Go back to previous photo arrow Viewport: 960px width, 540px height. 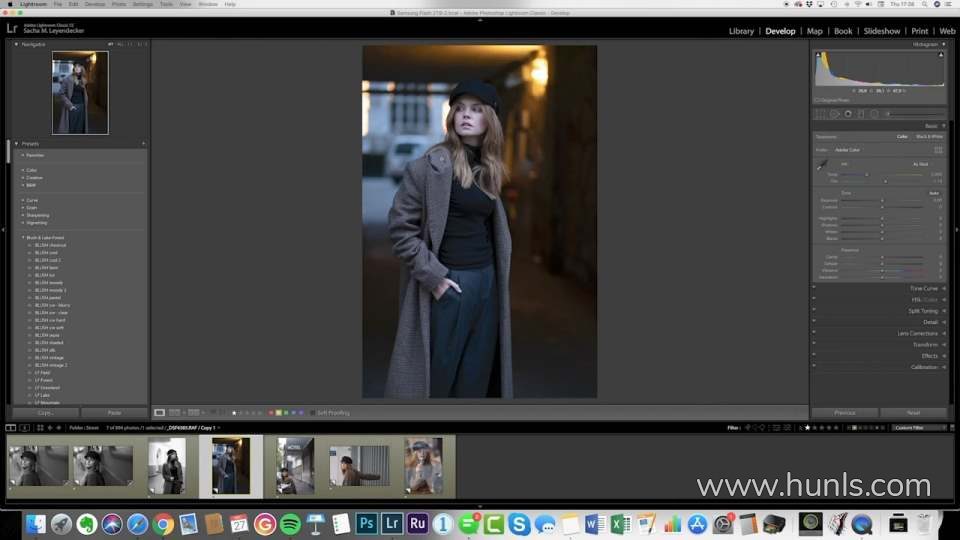(50, 427)
